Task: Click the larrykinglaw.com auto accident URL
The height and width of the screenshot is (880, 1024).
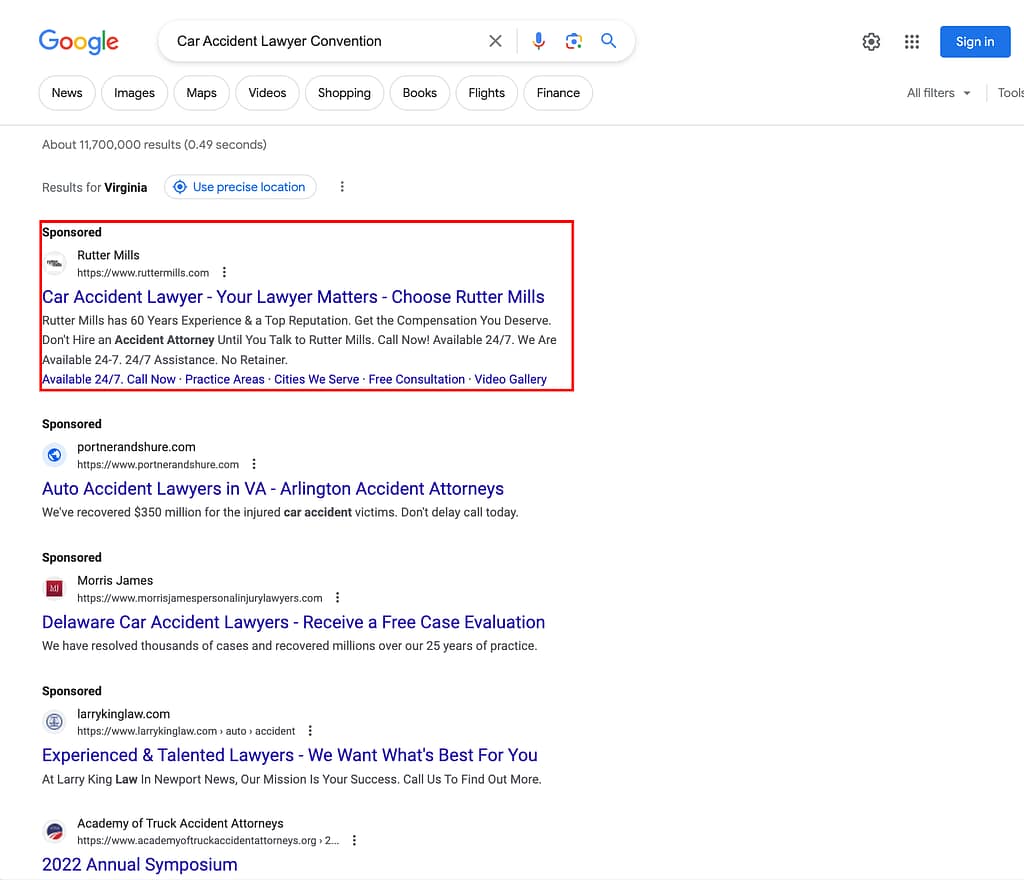Action: pyautogui.click(x=186, y=731)
